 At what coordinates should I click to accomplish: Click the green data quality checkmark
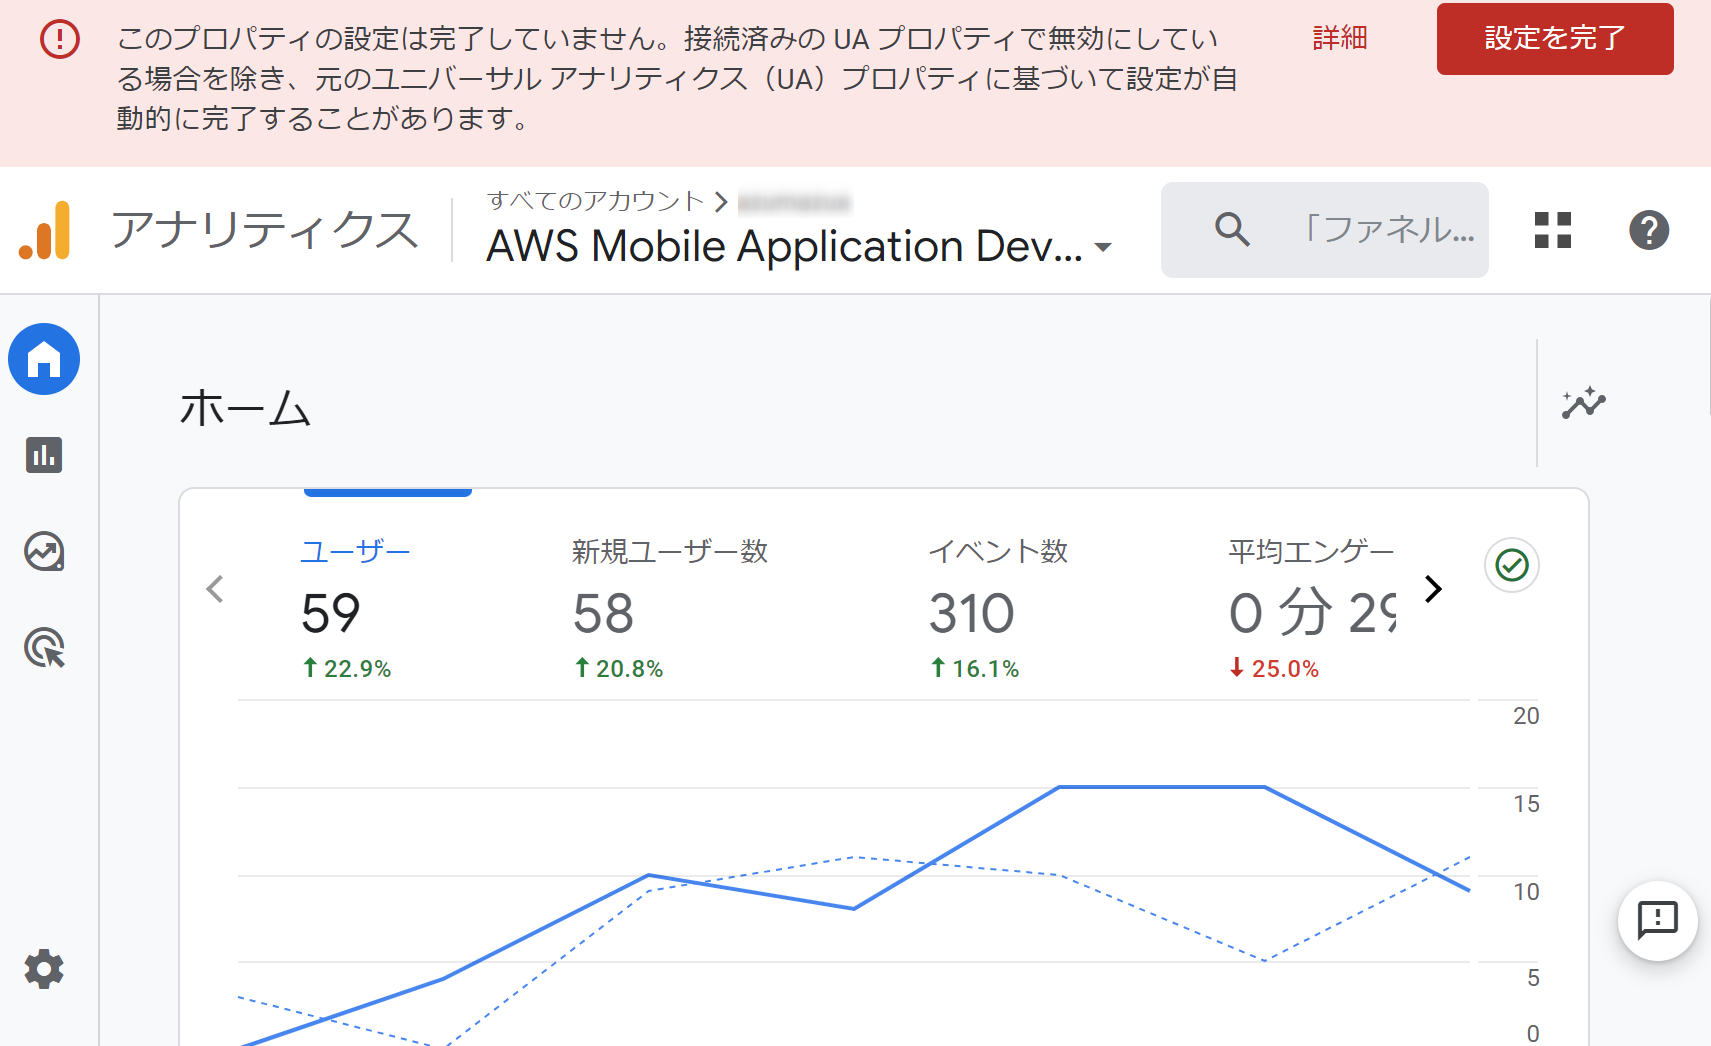point(1512,565)
